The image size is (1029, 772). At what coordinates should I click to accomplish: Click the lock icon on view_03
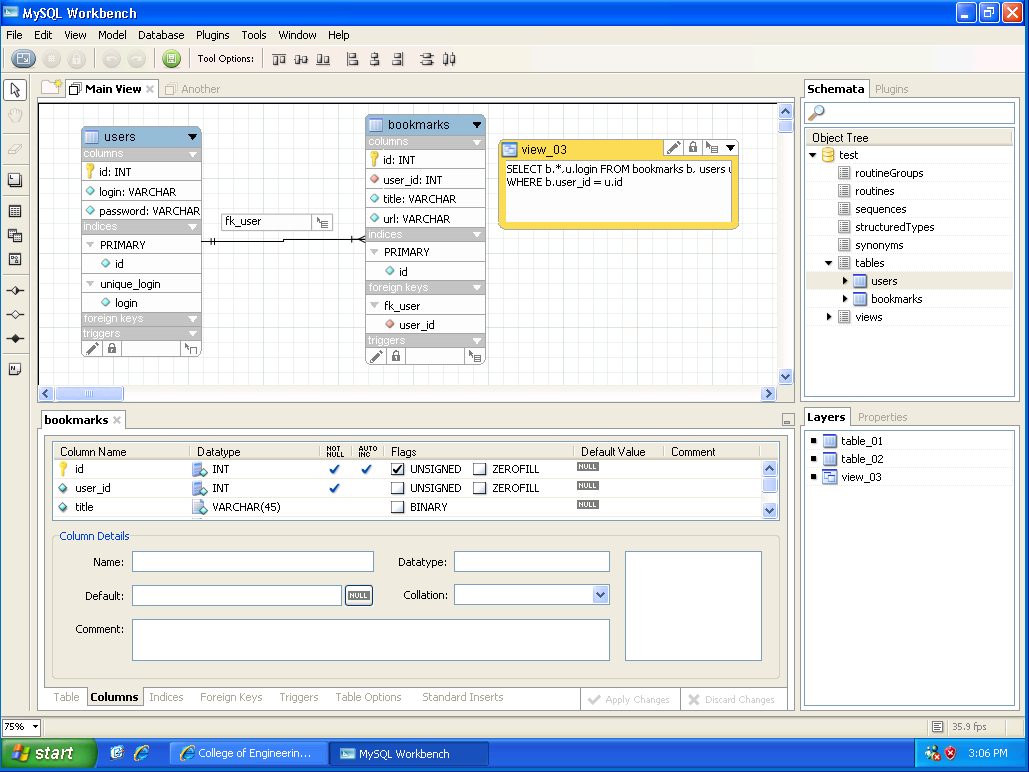coord(692,148)
